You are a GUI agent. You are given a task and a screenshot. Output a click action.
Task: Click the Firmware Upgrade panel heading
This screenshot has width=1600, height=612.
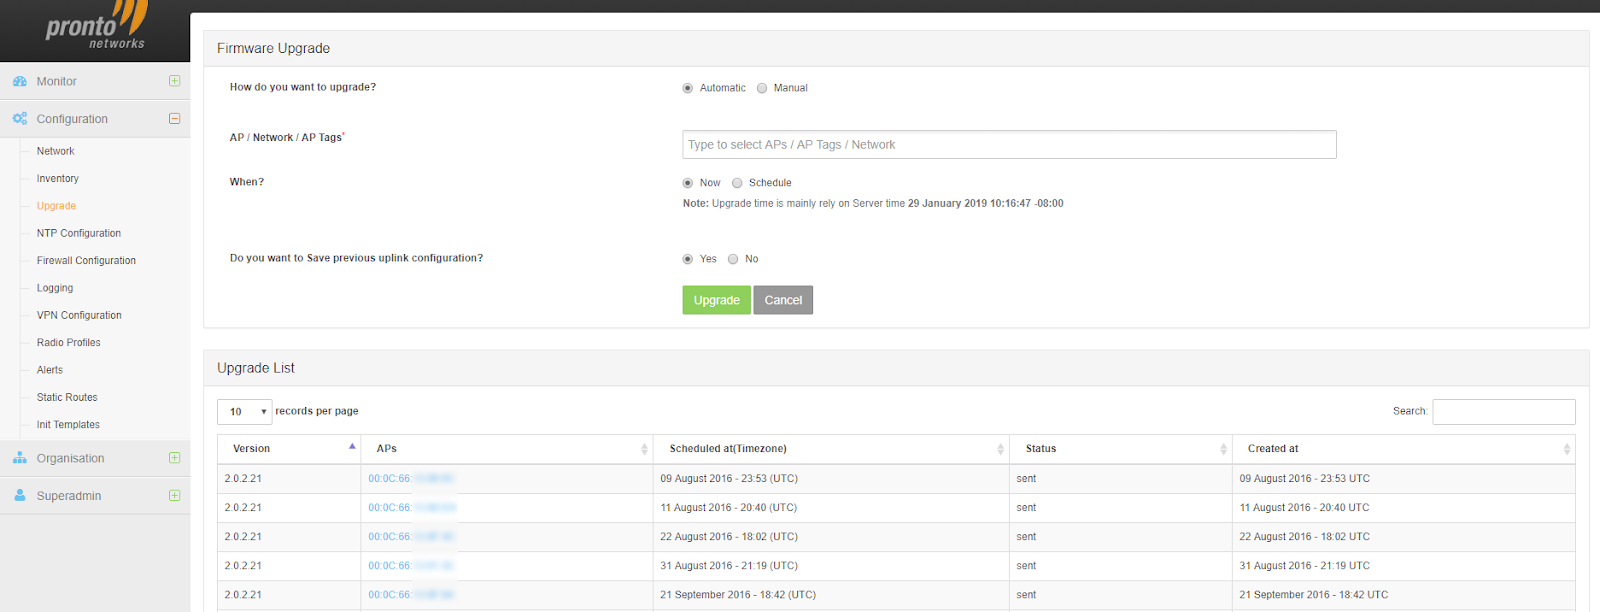273,48
